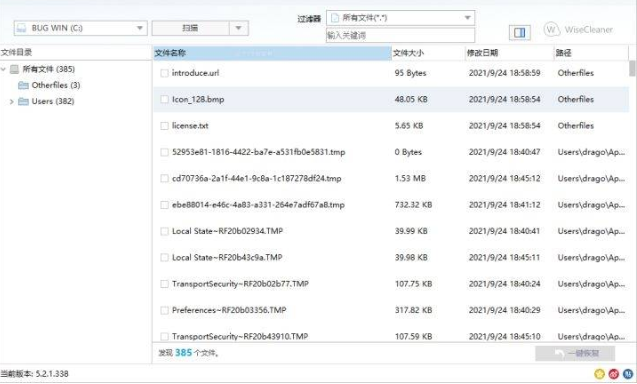Viewport: 637px width, 384px height.
Task: Click the 2021/9/24 18:45:12 date cell
Action: click(x=505, y=178)
